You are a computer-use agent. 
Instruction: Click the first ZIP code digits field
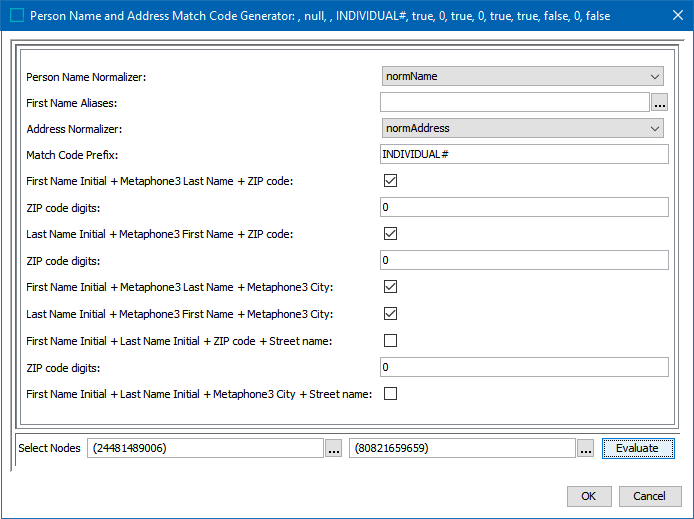pyautogui.click(x=523, y=207)
